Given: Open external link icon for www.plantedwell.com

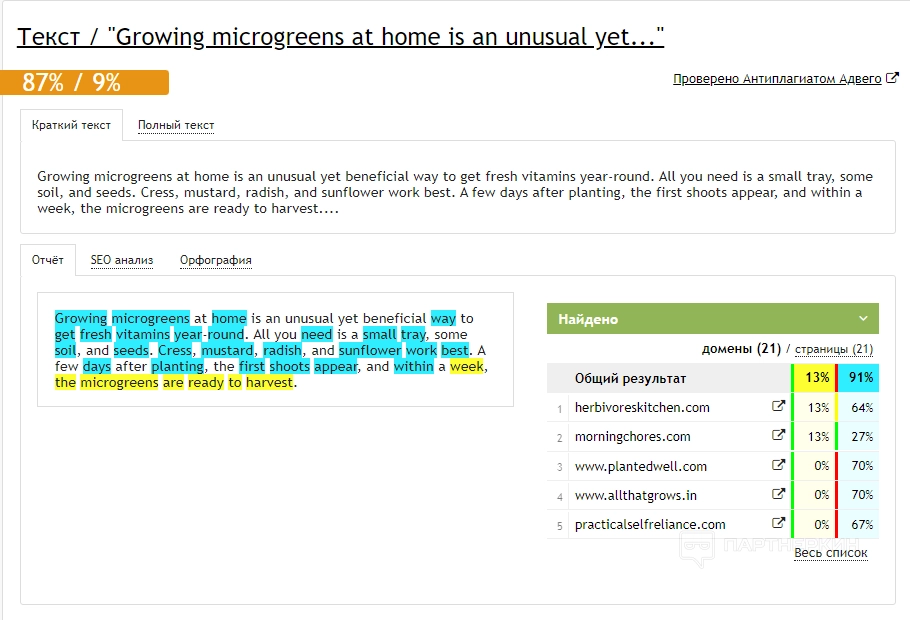Looking at the screenshot, I should 778,465.
